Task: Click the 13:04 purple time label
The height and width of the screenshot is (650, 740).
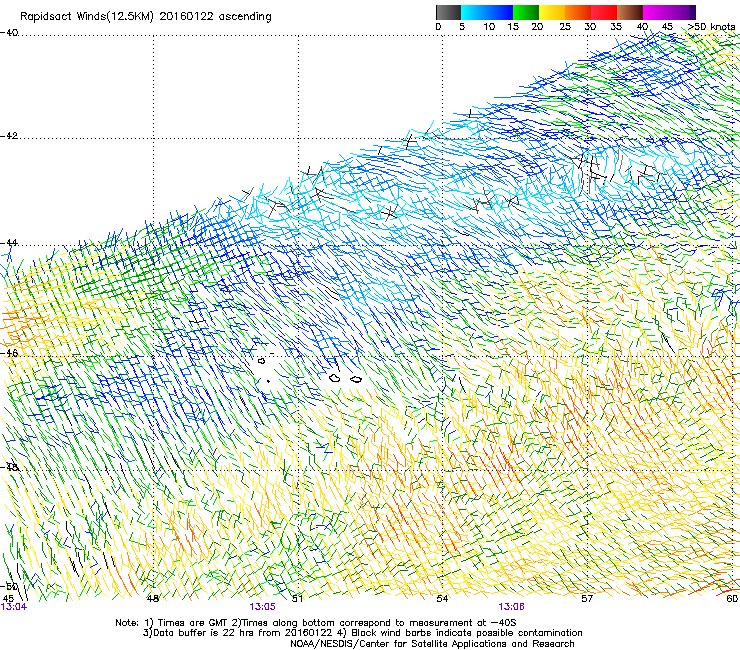Action: coord(14,607)
